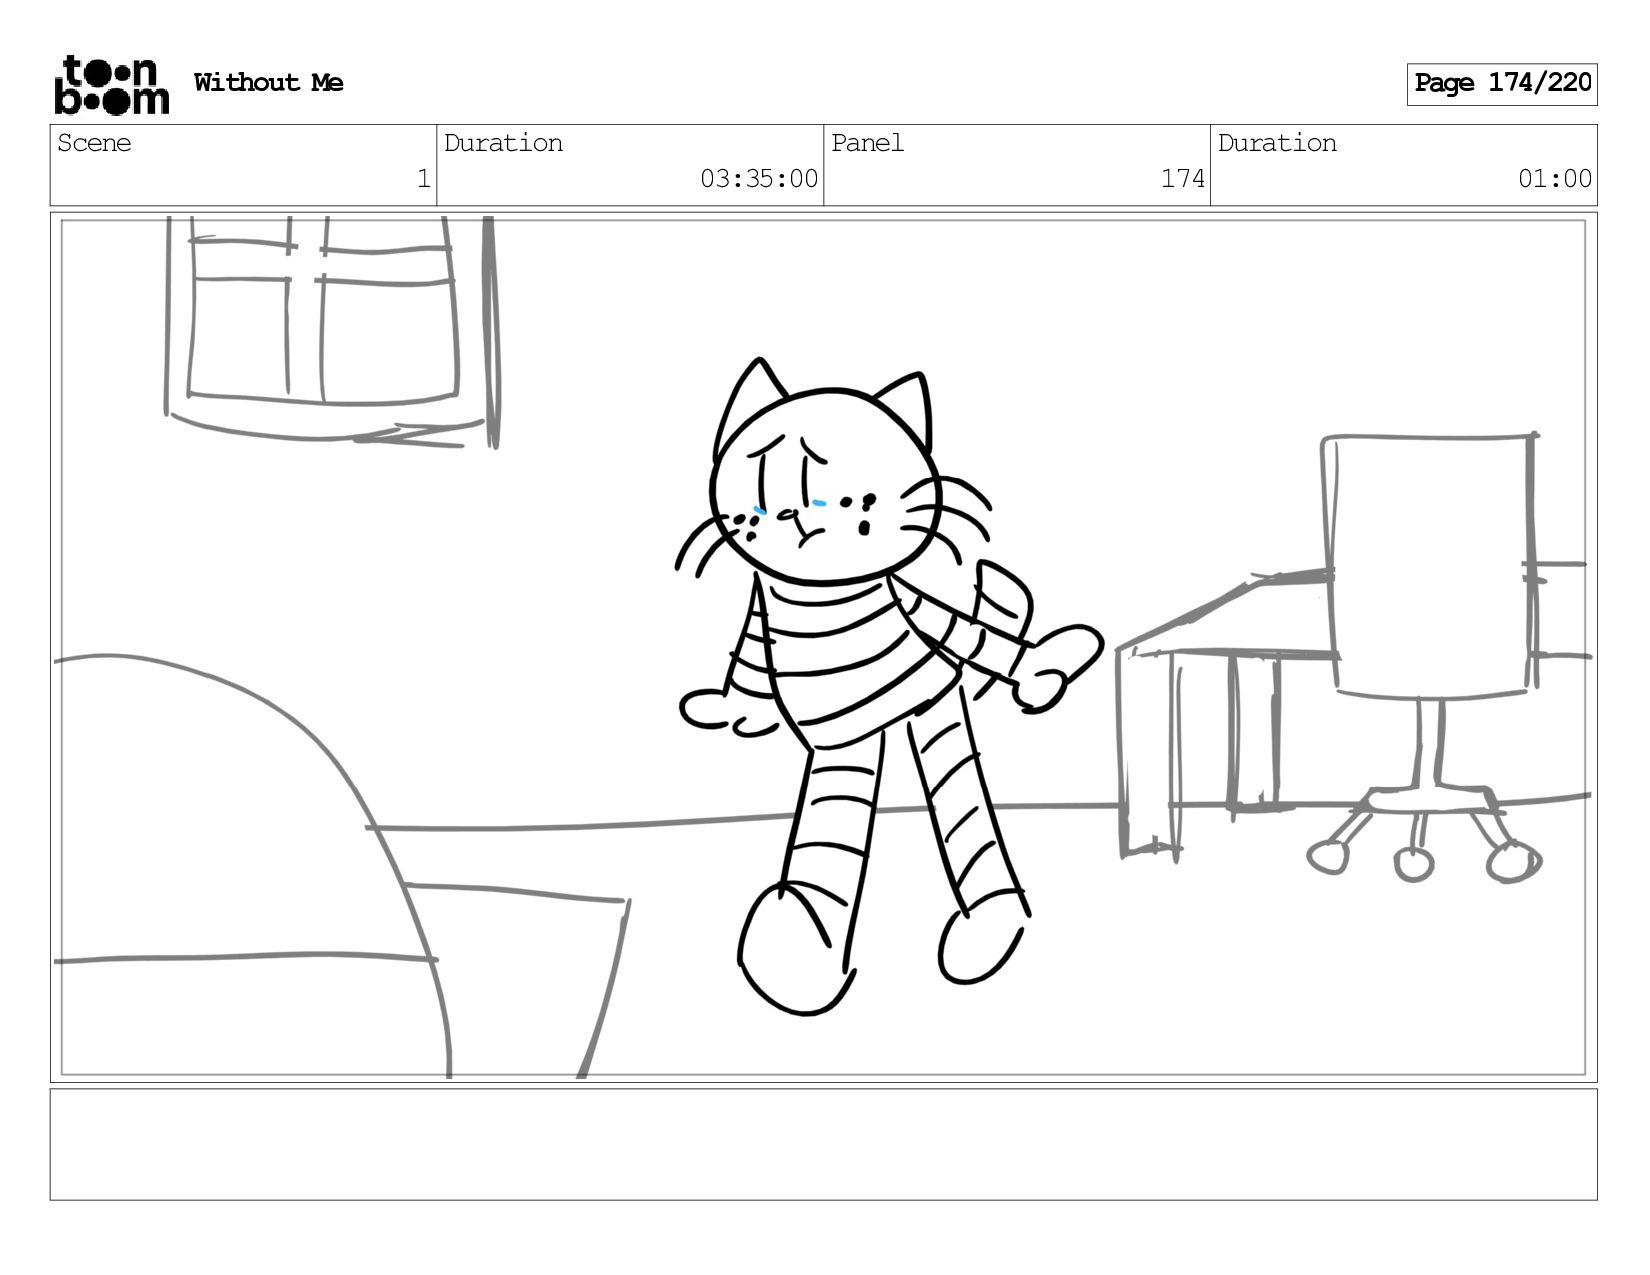
Task: Click the Toon Boom logo
Action: (111, 85)
